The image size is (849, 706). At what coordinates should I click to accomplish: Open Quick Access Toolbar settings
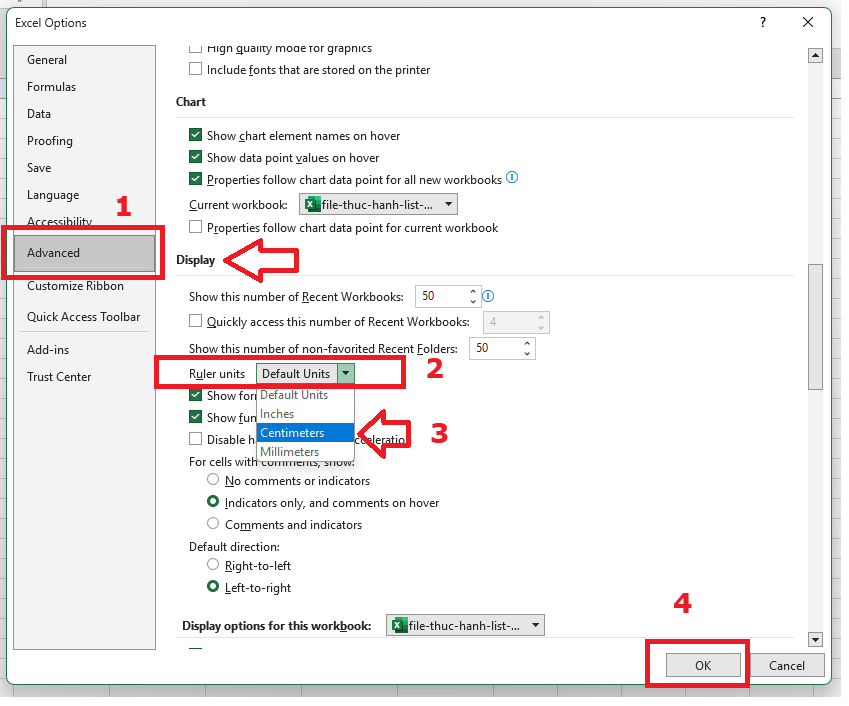point(83,318)
